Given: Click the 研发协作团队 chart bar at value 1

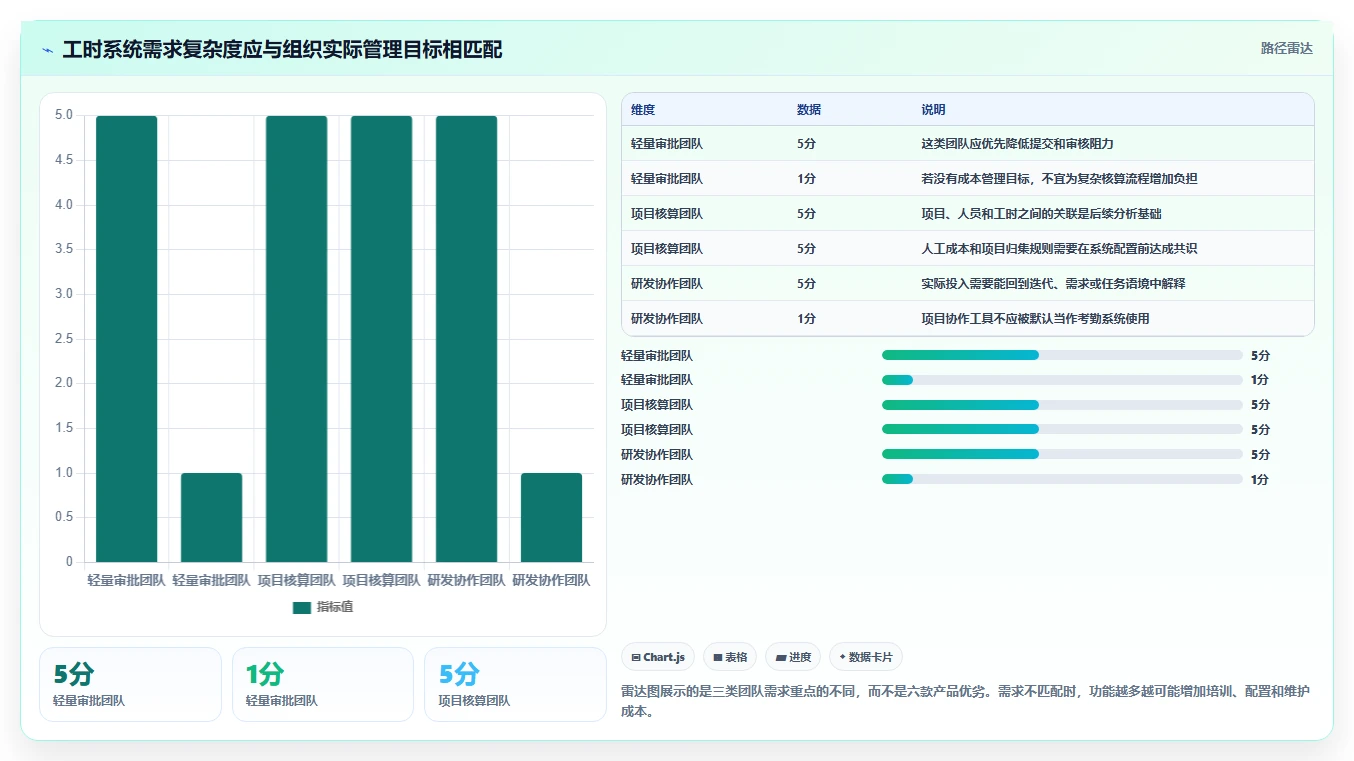Looking at the screenshot, I should [551, 517].
